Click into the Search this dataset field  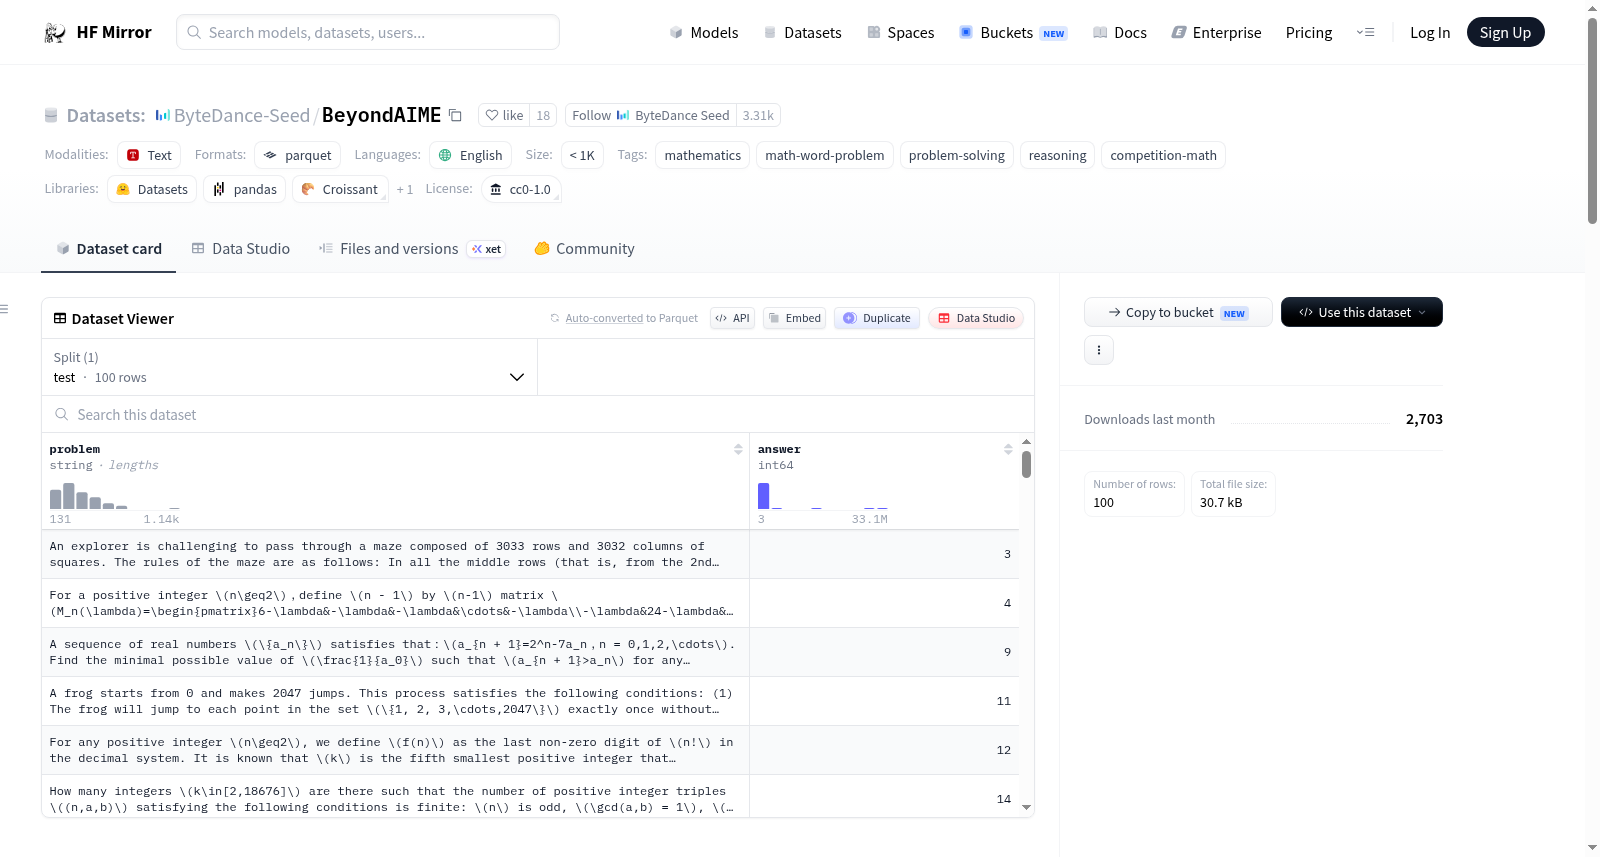[538, 415]
